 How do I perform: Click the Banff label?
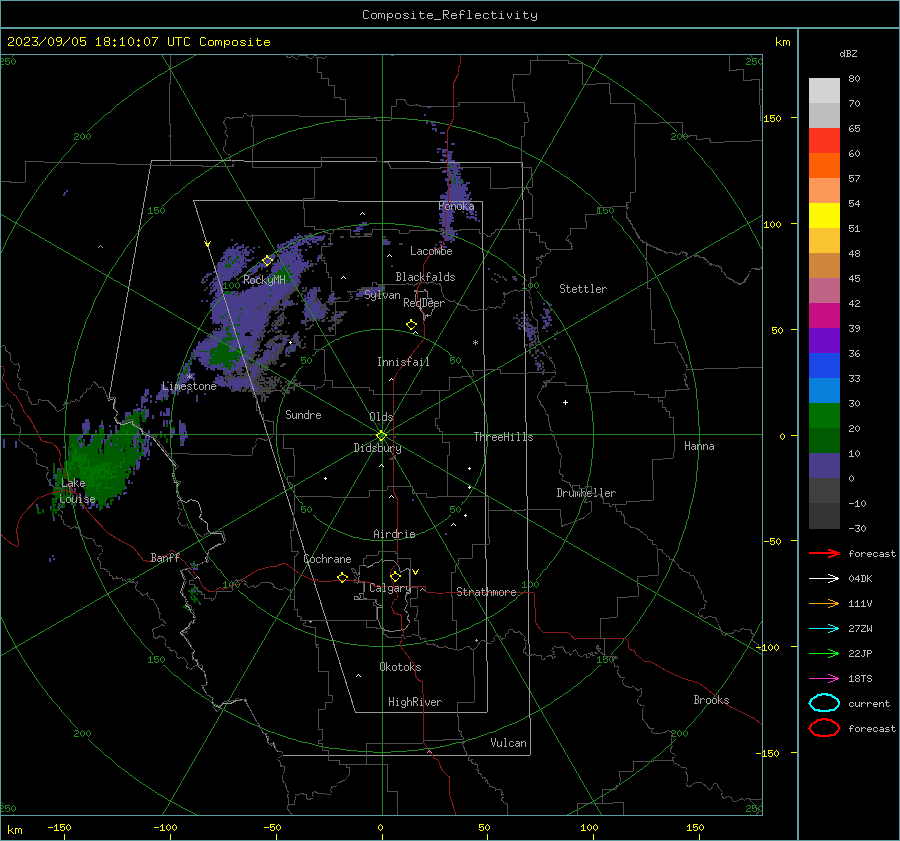pos(165,558)
